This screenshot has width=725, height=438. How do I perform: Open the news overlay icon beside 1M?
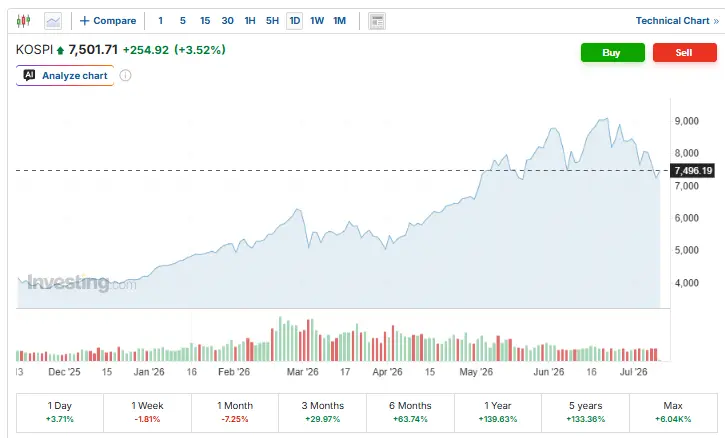click(377, 21)
